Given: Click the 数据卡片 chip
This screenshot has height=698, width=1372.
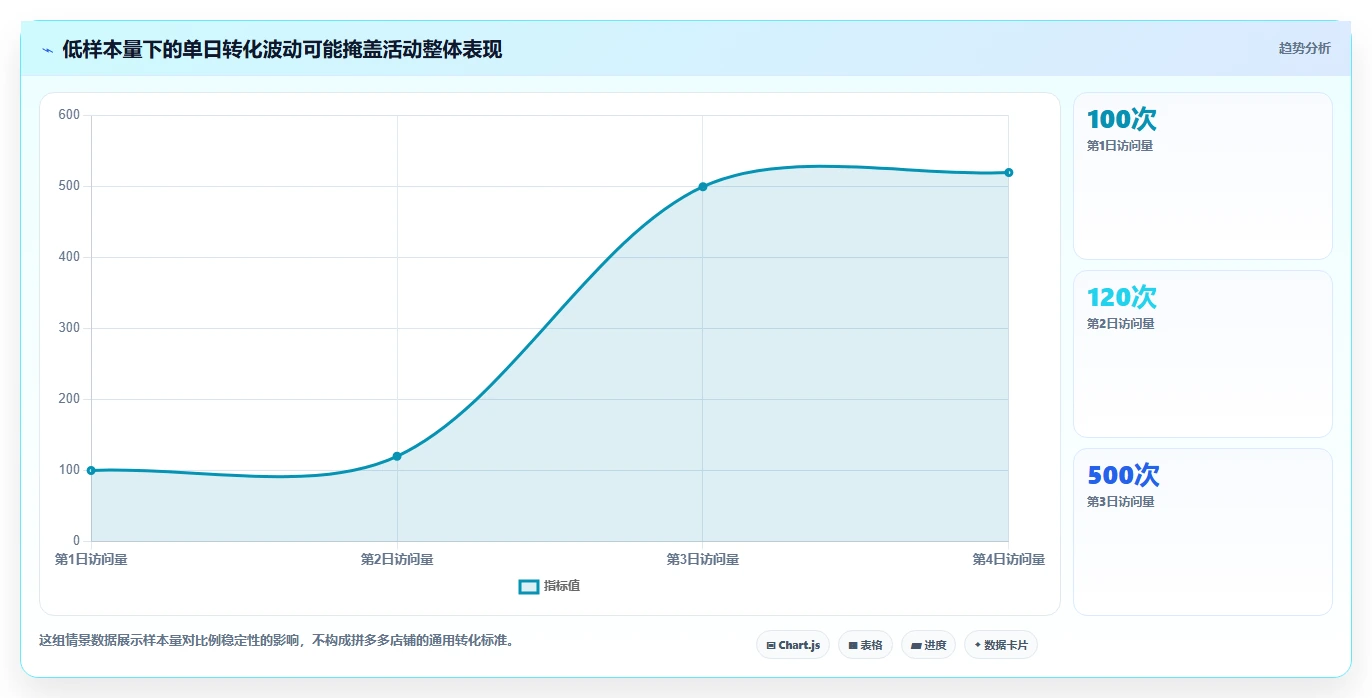Looking at the screenshot, I should [1001, 645].
